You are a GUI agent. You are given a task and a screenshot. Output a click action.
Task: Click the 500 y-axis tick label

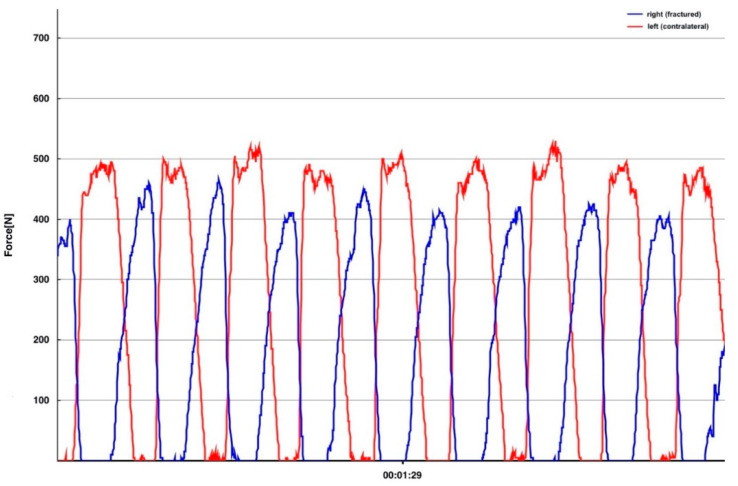(x=41, y=159)
